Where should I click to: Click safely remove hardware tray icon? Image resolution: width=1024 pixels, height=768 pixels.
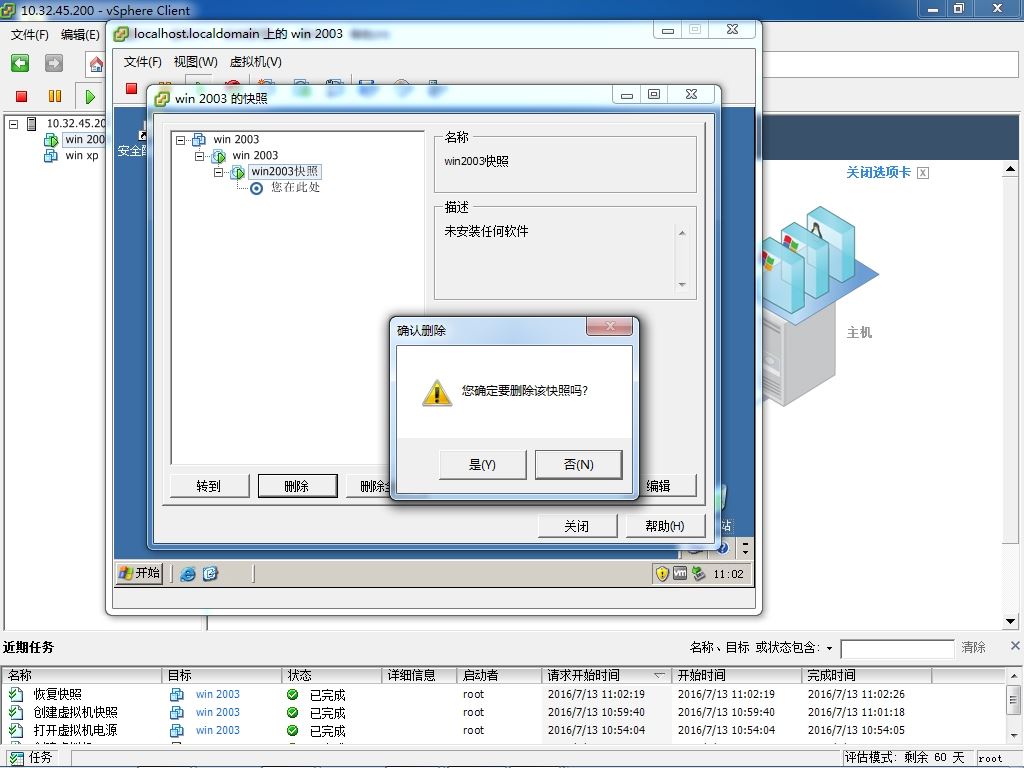pyautogui.click(x=699, y=573)
